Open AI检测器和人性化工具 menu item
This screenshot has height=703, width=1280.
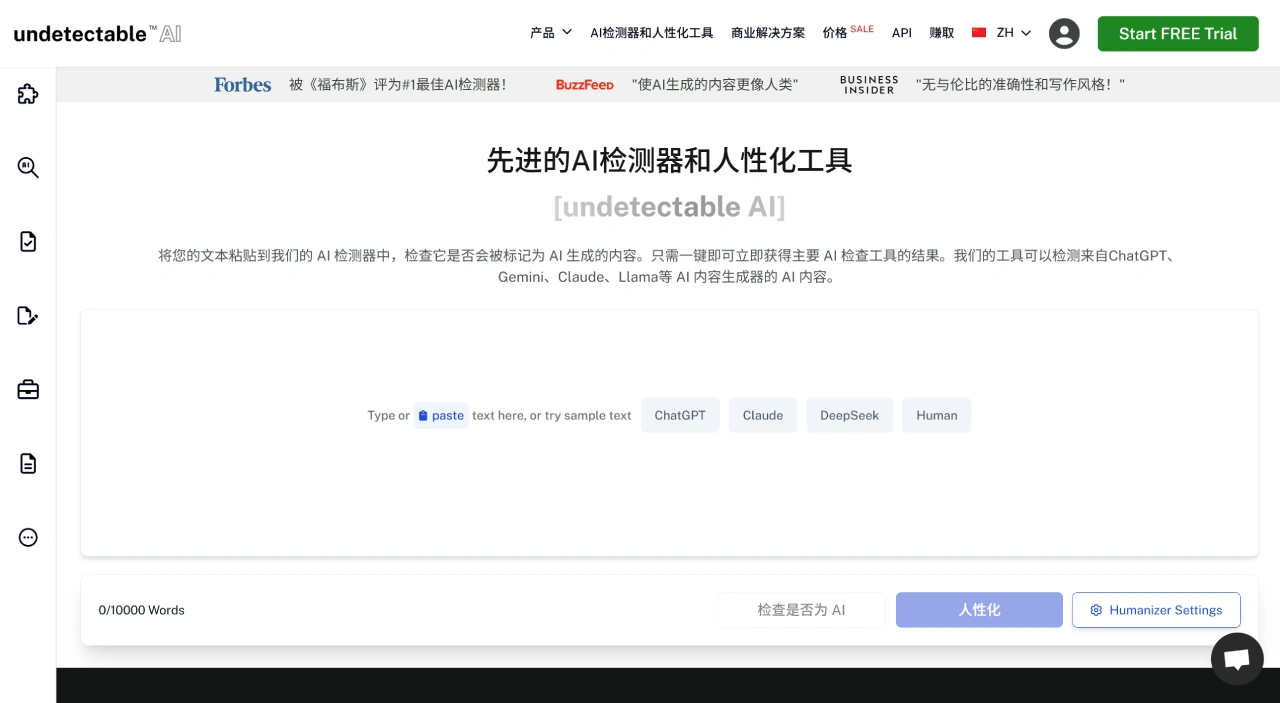(652, 32)
